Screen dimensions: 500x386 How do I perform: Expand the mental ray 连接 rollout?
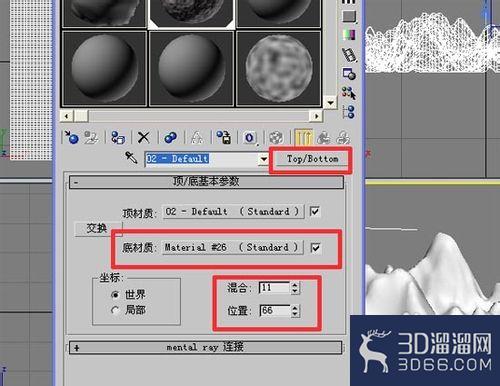click(x=206, y=347)
